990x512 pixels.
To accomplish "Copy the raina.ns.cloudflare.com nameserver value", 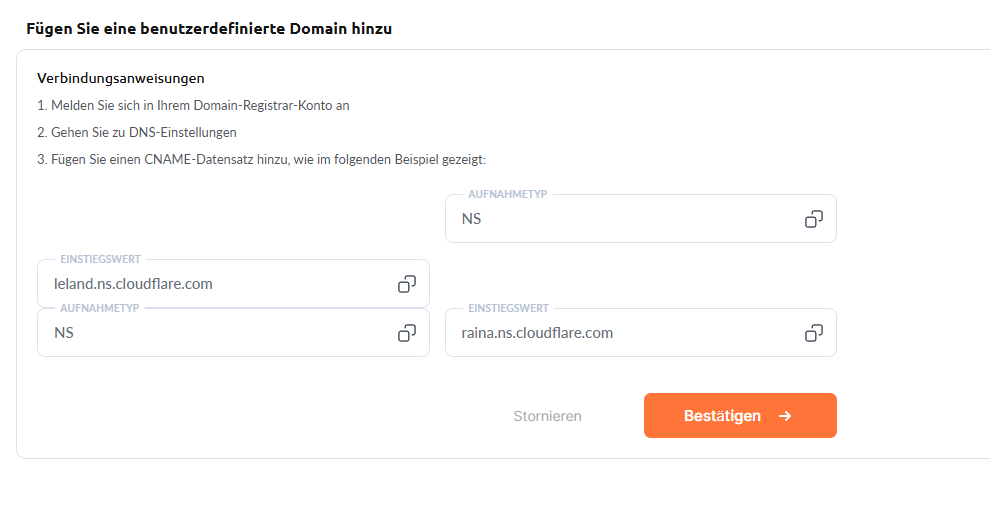I will [x=814, y=332].
